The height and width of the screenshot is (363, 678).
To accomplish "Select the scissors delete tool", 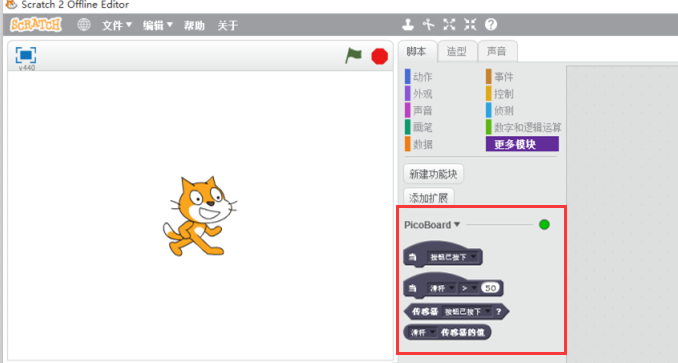I will click(428, 25).
